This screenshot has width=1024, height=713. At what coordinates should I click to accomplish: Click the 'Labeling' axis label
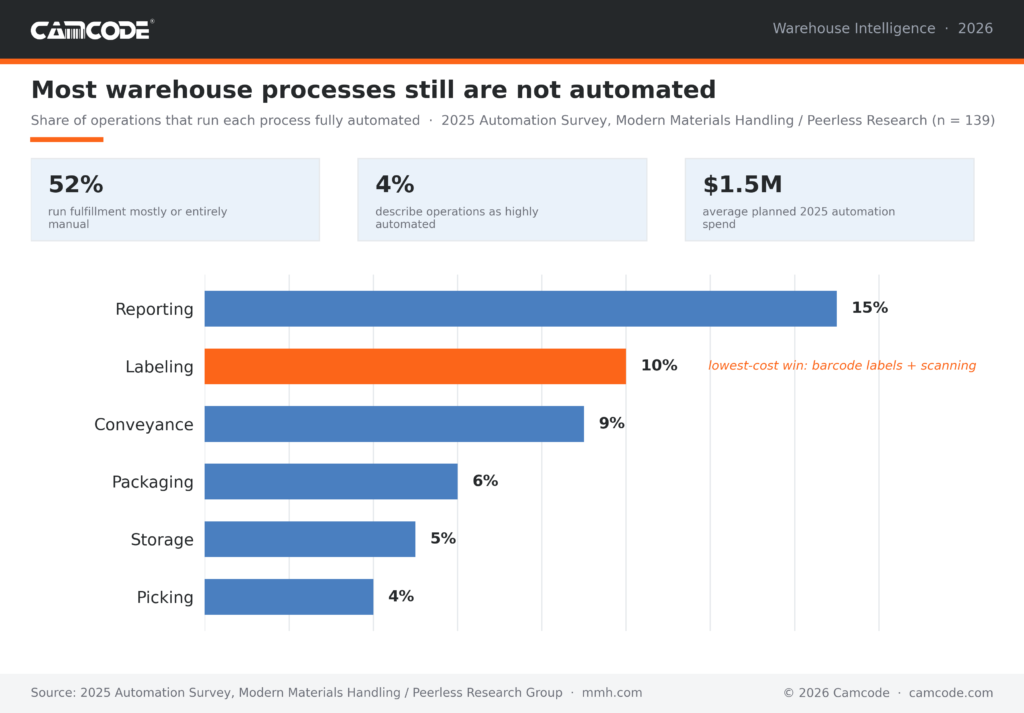click(159, 366)
